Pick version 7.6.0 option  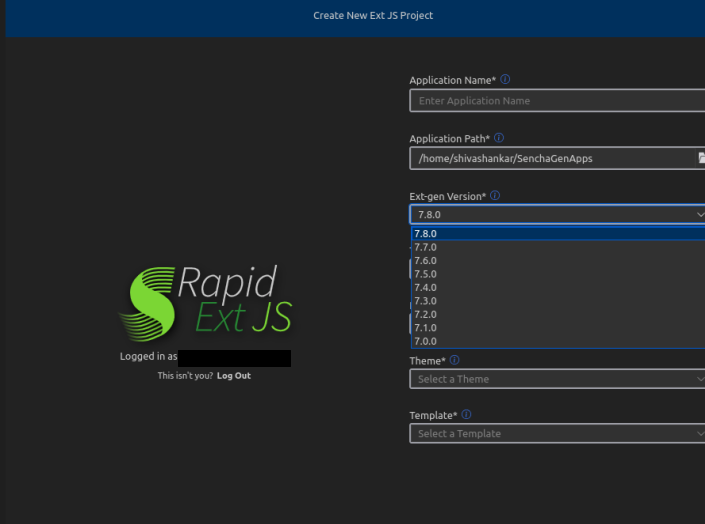[x=426, y=261]
